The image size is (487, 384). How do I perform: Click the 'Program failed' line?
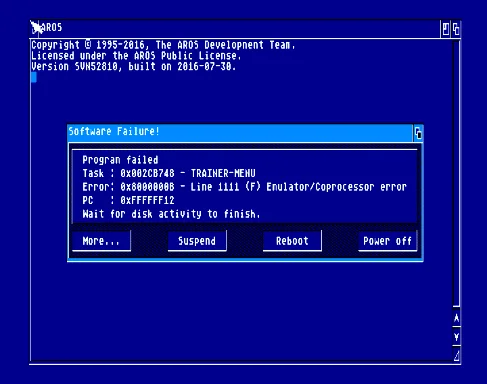point(120,160)
